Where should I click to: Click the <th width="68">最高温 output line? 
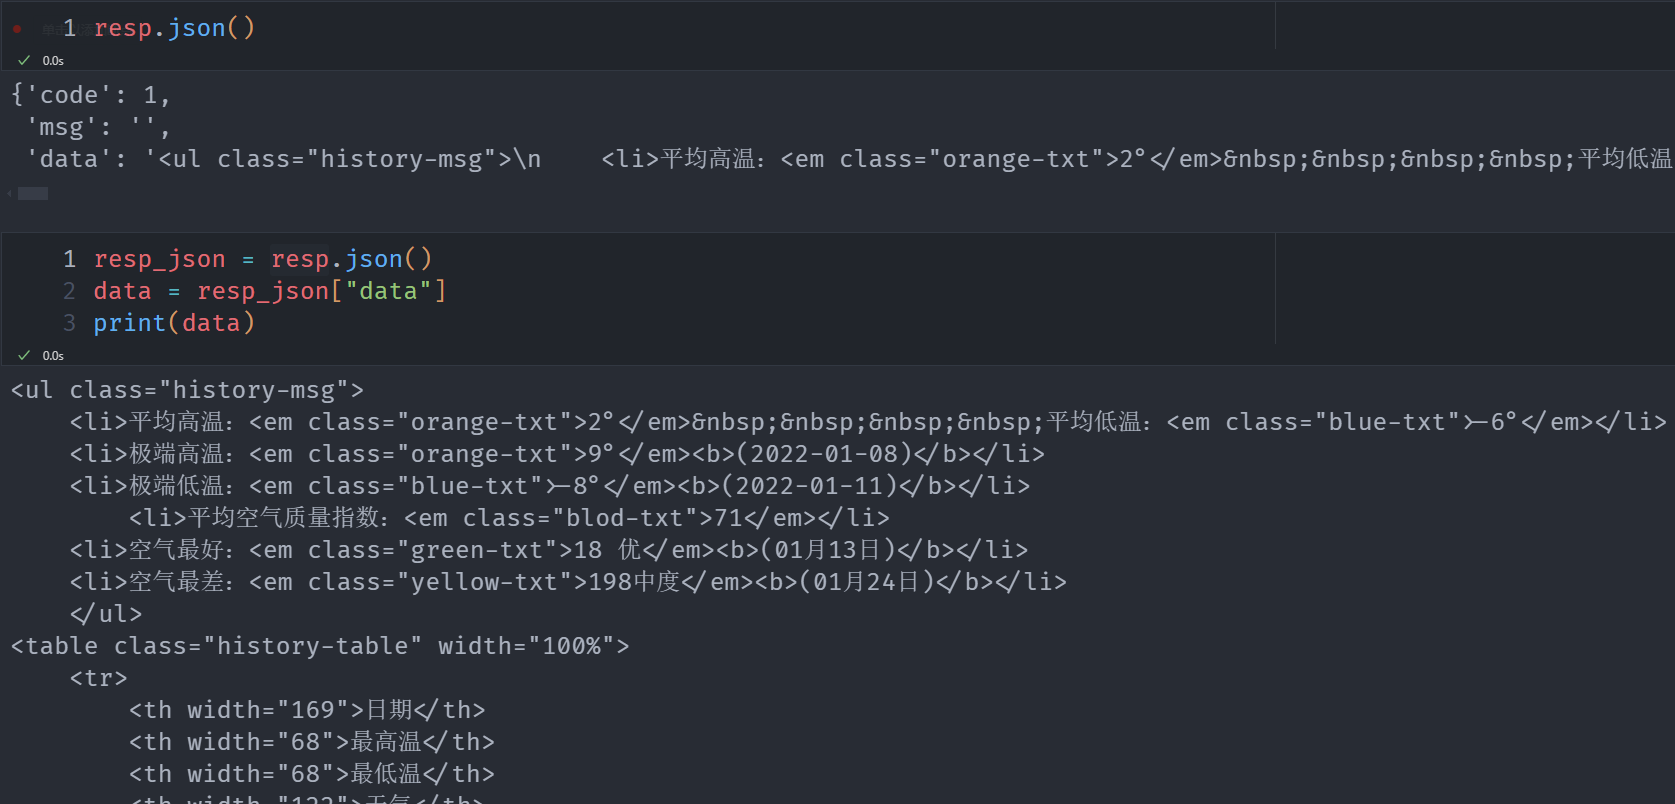[x=311, y=742]
